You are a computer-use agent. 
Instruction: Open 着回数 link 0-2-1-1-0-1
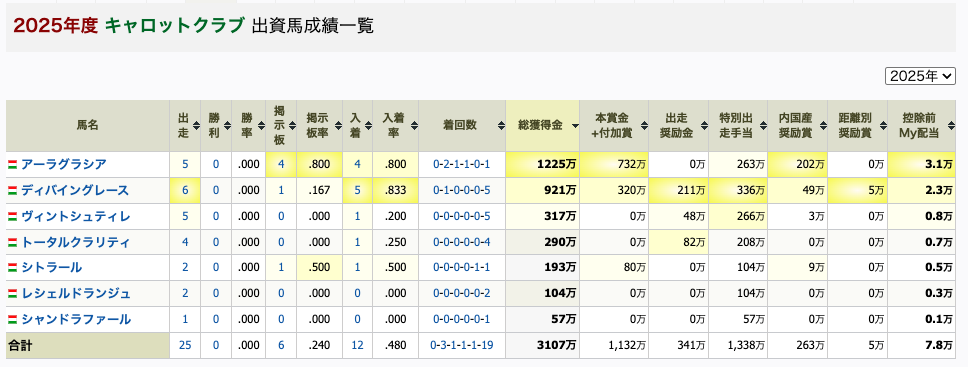pyautogui.click(x=462, y=164)
